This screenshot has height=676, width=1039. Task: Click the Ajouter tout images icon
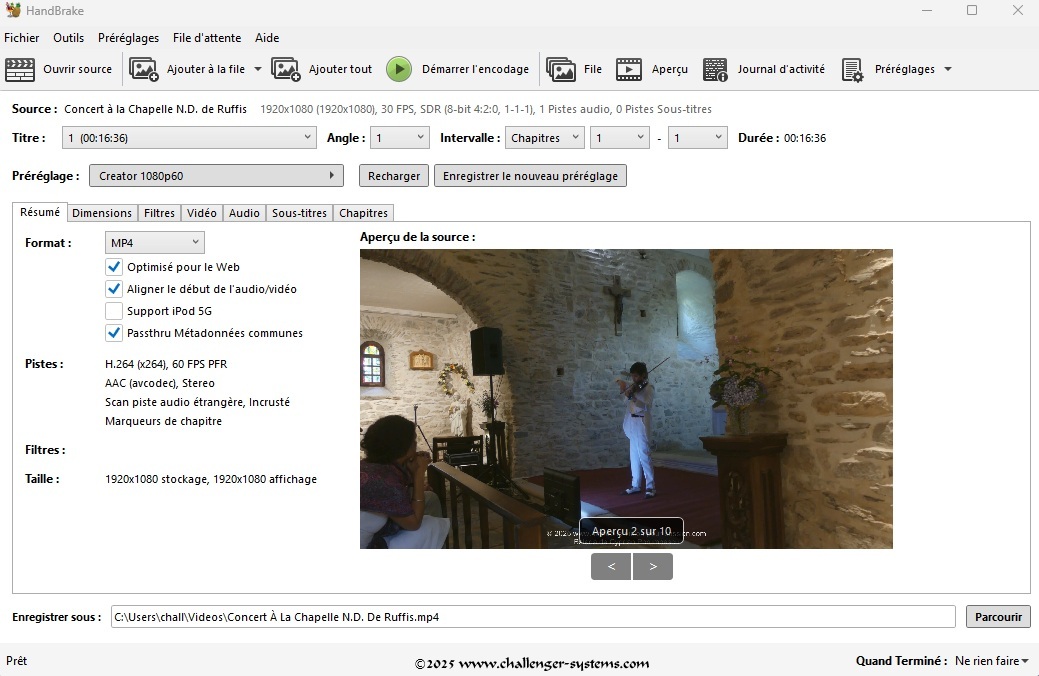click(x=286, y=69)
